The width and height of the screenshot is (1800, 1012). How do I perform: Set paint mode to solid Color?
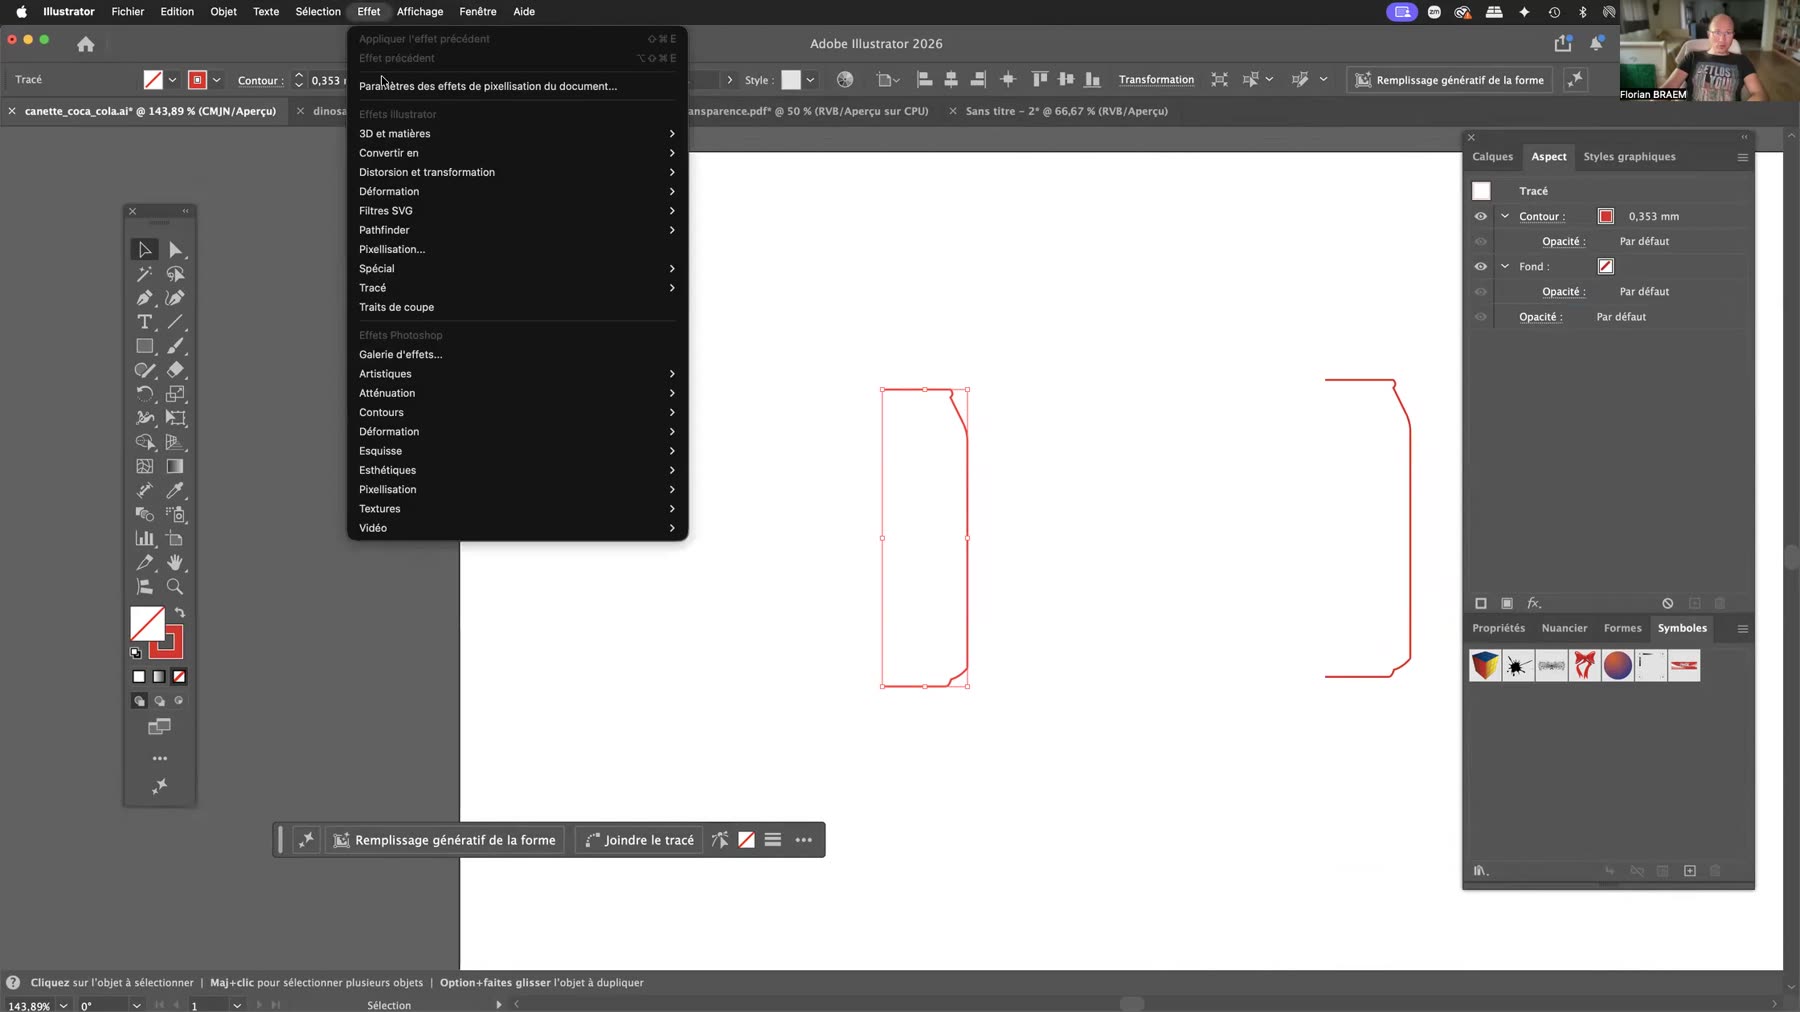click(139, 677)
